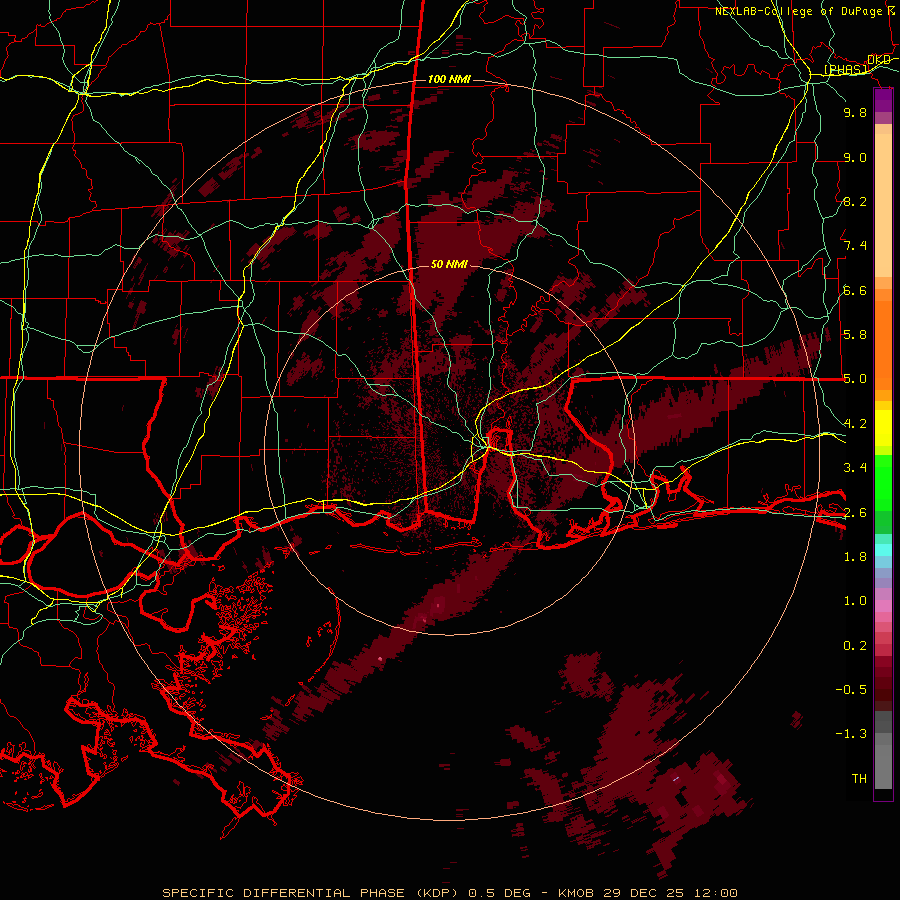Click the 5.0 value on the color scale
This screenshot has width=900, height=900.
coord(855,379)
